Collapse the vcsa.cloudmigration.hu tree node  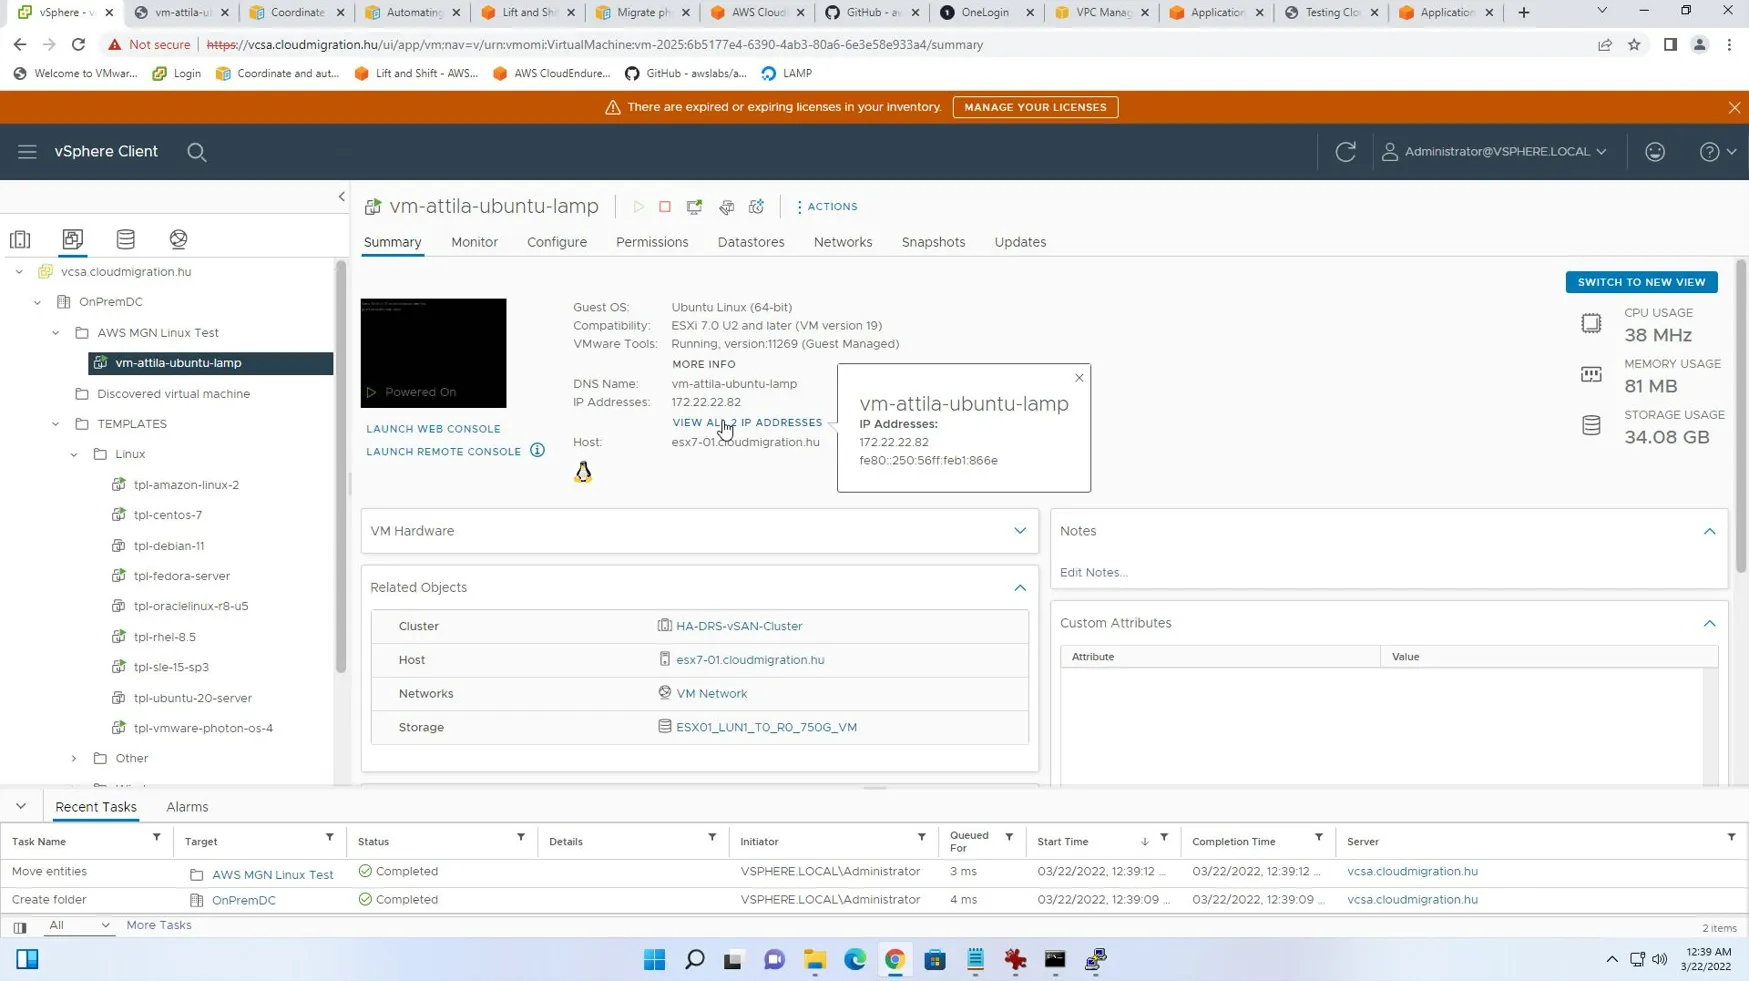click(x=19, y=271)
